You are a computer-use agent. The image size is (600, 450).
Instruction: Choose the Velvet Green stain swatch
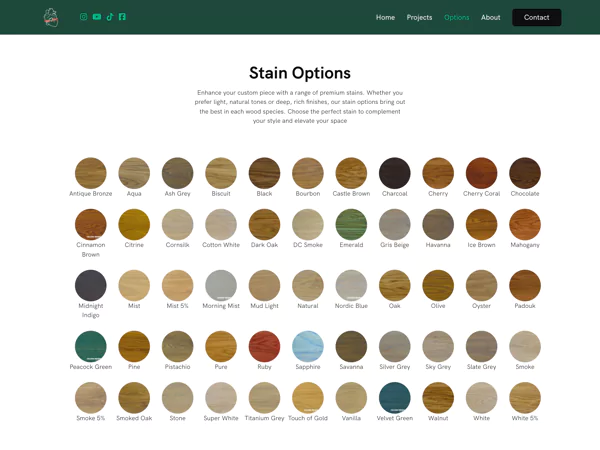pyautogui.click(x=395, y=398)
